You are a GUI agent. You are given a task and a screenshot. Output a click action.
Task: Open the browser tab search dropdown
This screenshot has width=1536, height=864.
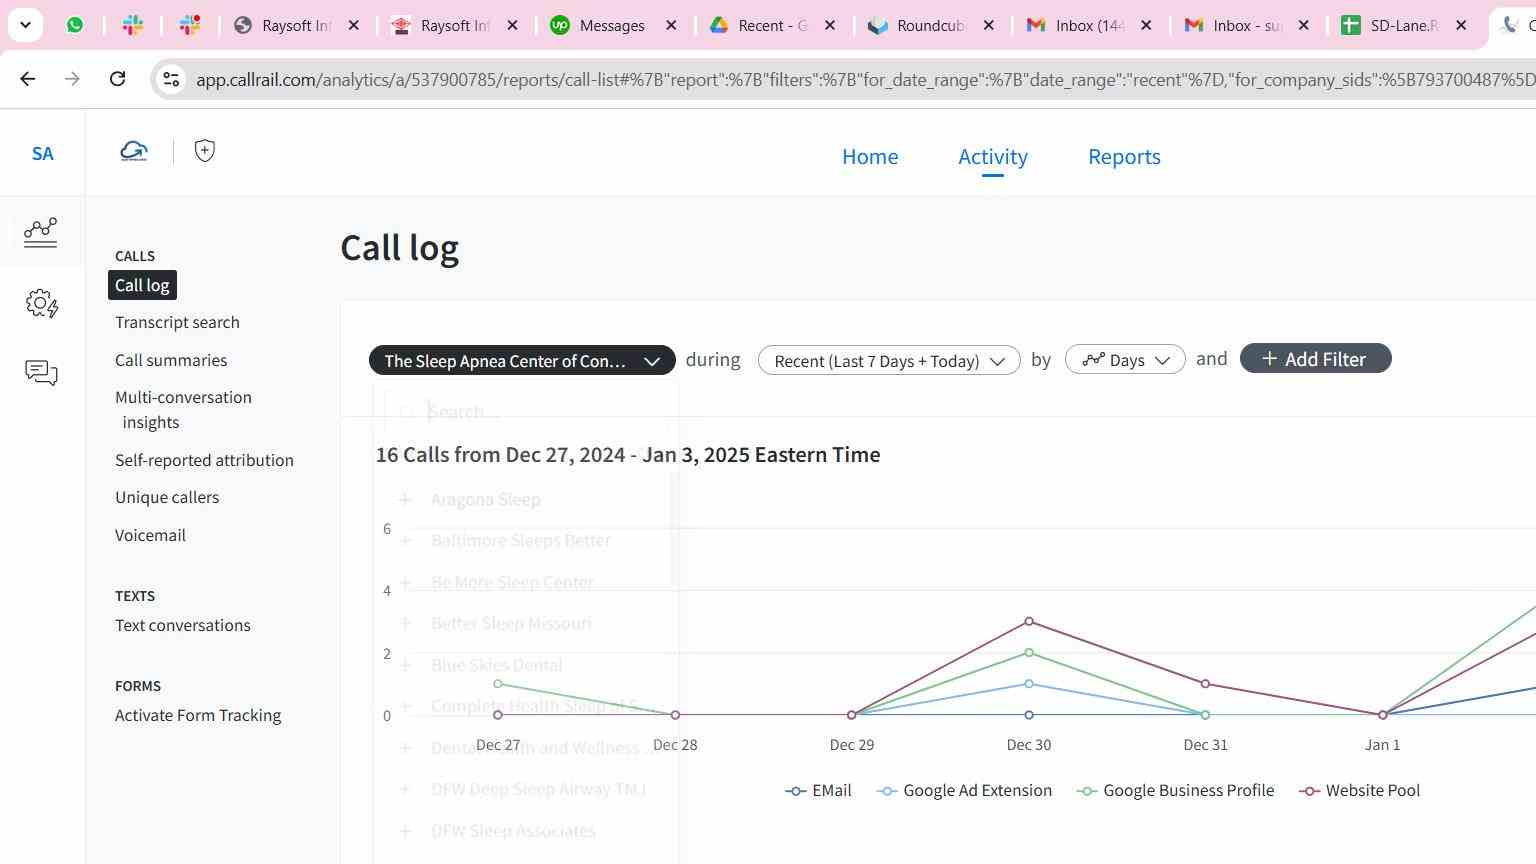(x=25, y=25)
